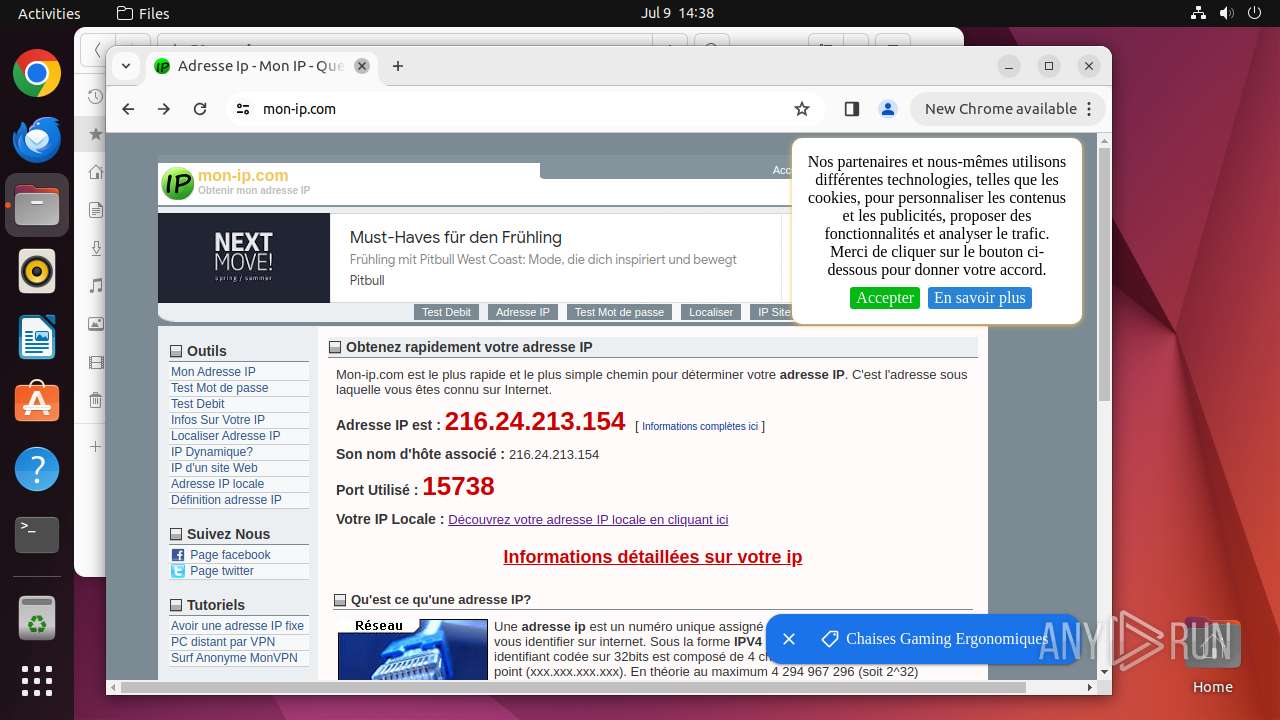Open Définition adresse IP link

click(226, 500)
